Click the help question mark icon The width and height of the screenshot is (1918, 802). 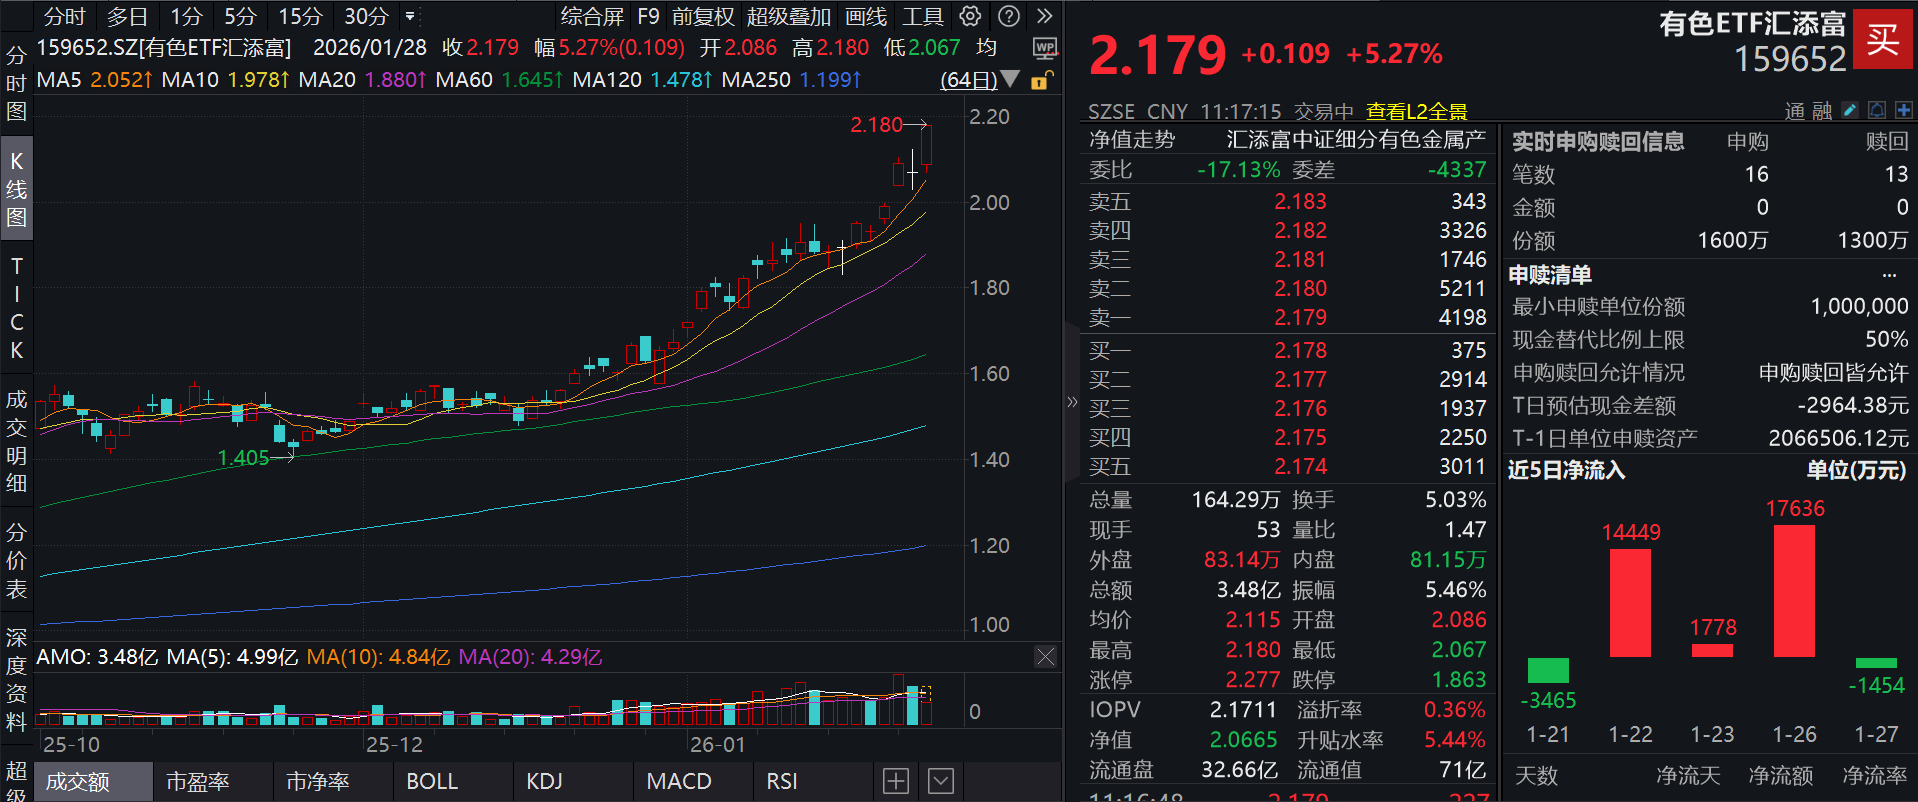click(1010, 16)
